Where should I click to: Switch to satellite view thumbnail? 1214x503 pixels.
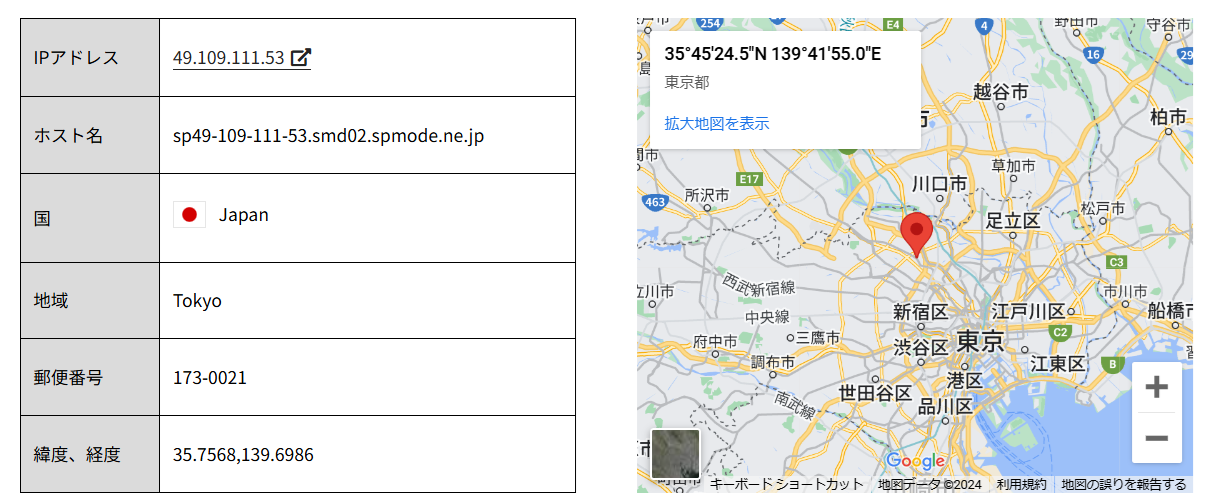point(676,454)
